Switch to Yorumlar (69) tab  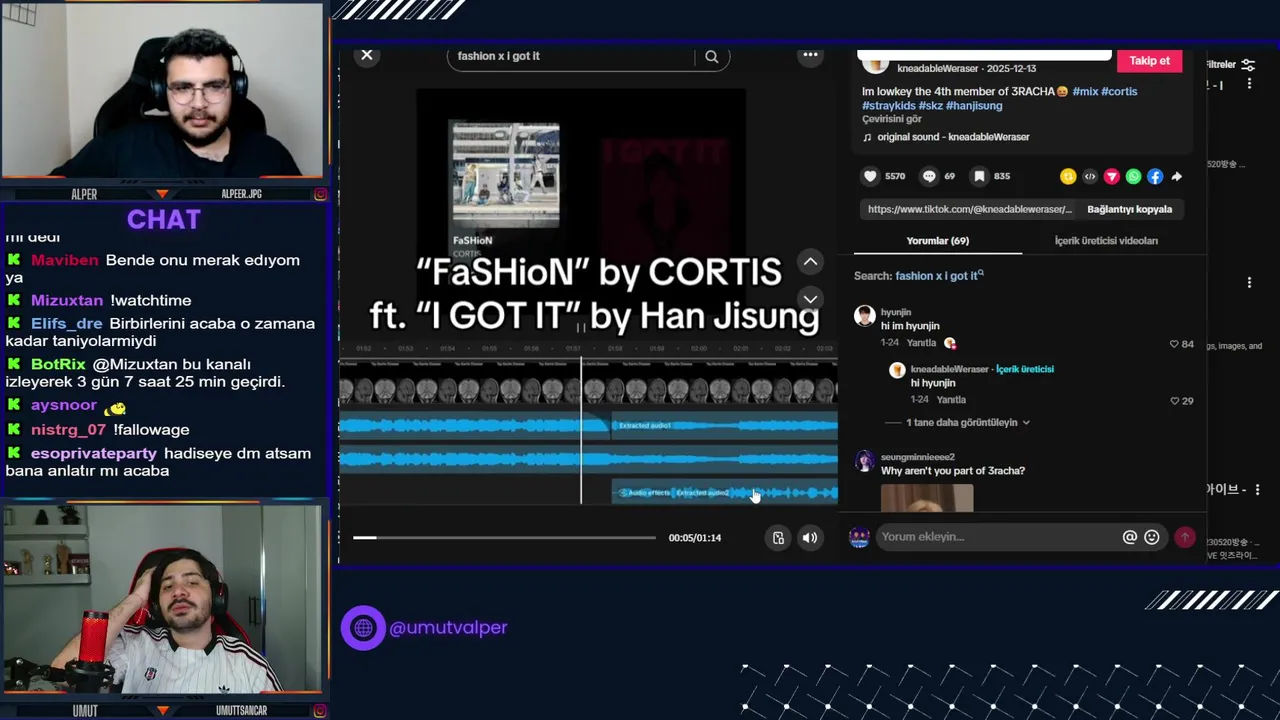coord(937,241)
